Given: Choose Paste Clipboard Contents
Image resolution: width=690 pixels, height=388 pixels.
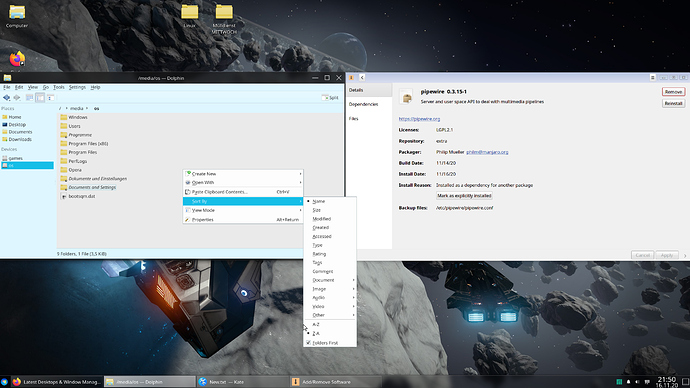Looking at the screenshot, I should (x=243, y=192).
